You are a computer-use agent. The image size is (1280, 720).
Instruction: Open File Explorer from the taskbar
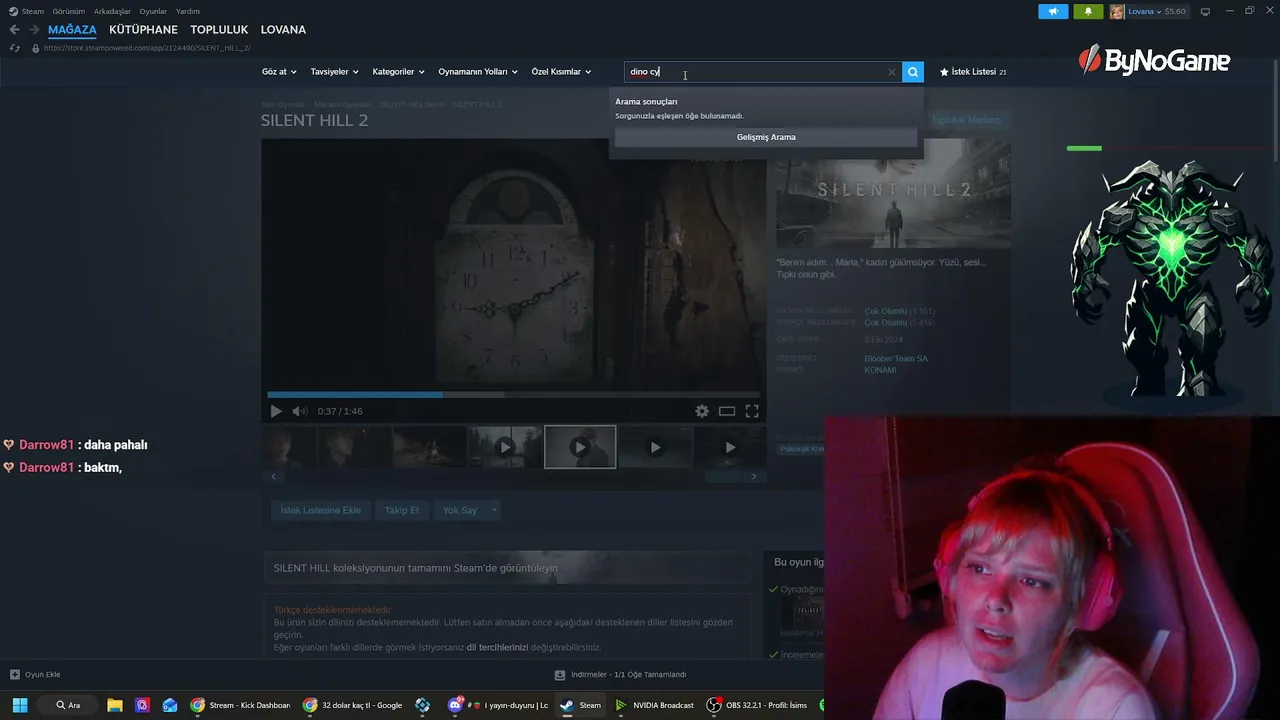tap(114, 705)
